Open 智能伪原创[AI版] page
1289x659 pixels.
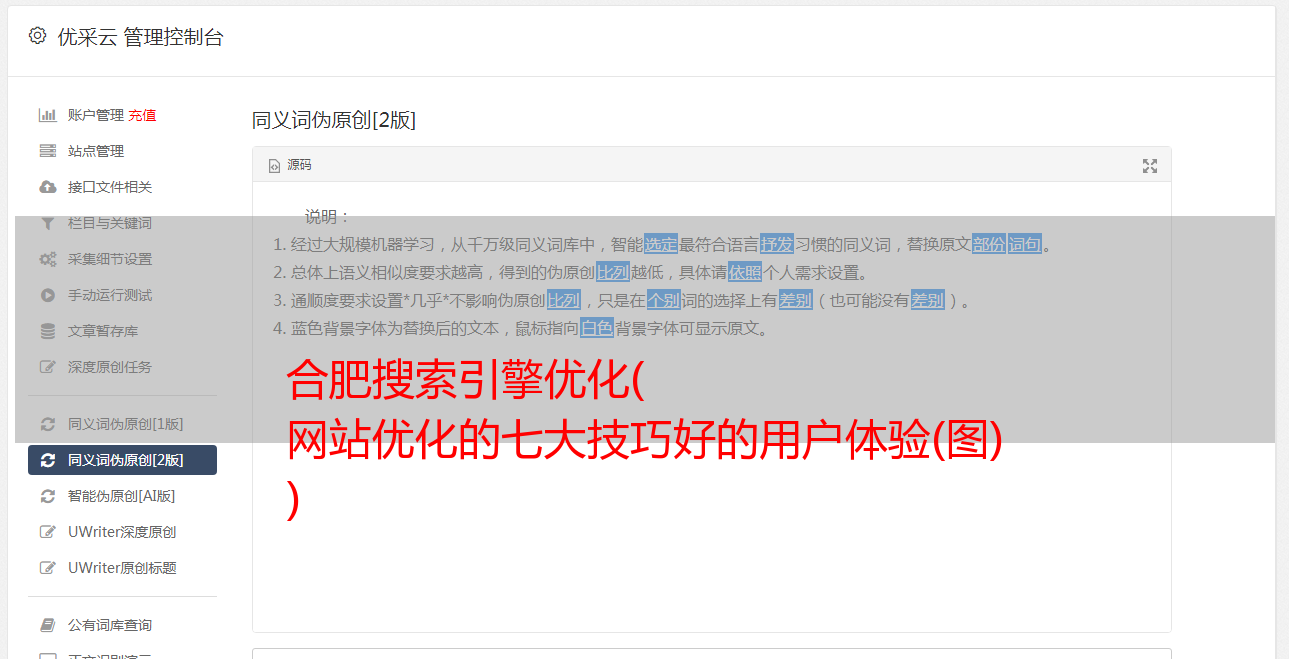pos(122,496)
